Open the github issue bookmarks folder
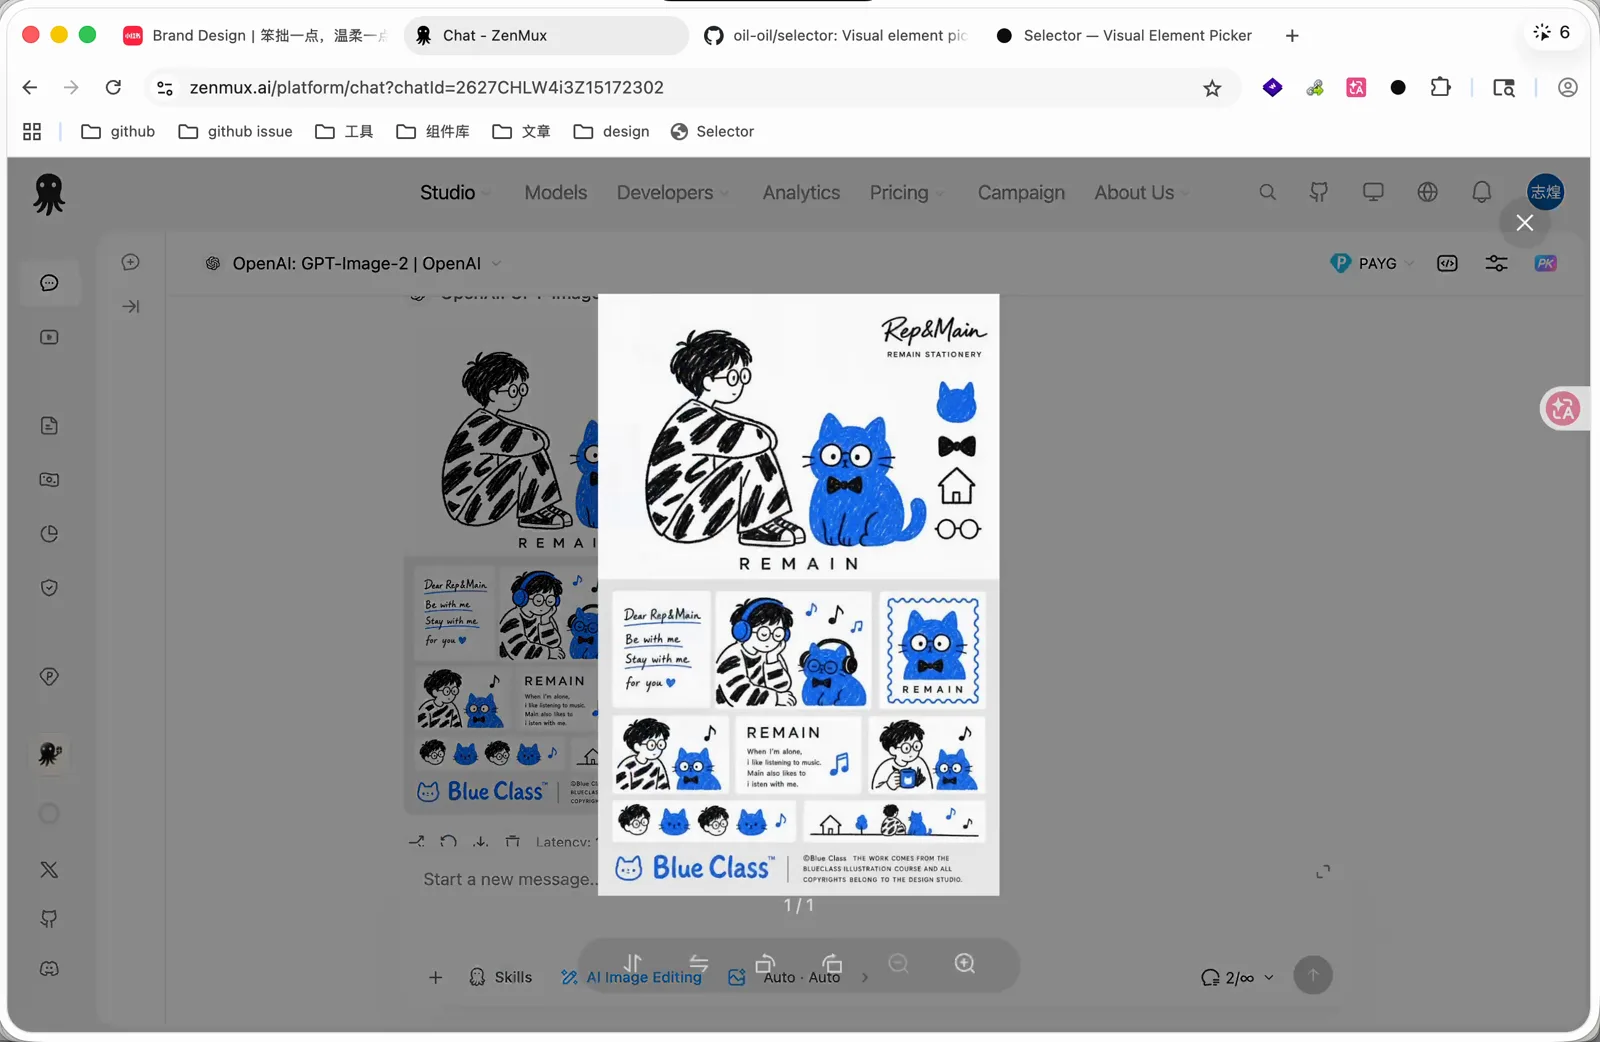This screenshot has height=1042, width=1600. tap(235, 131)
